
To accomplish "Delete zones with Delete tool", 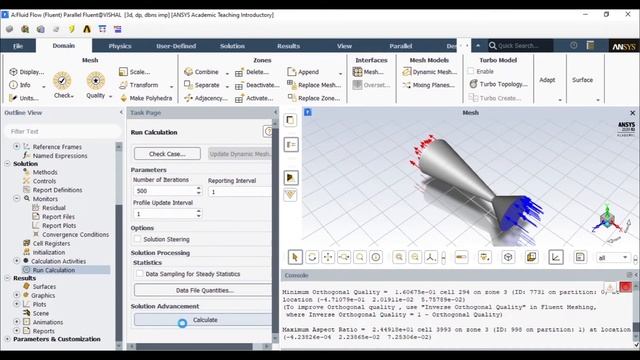I will pos(252,72).
